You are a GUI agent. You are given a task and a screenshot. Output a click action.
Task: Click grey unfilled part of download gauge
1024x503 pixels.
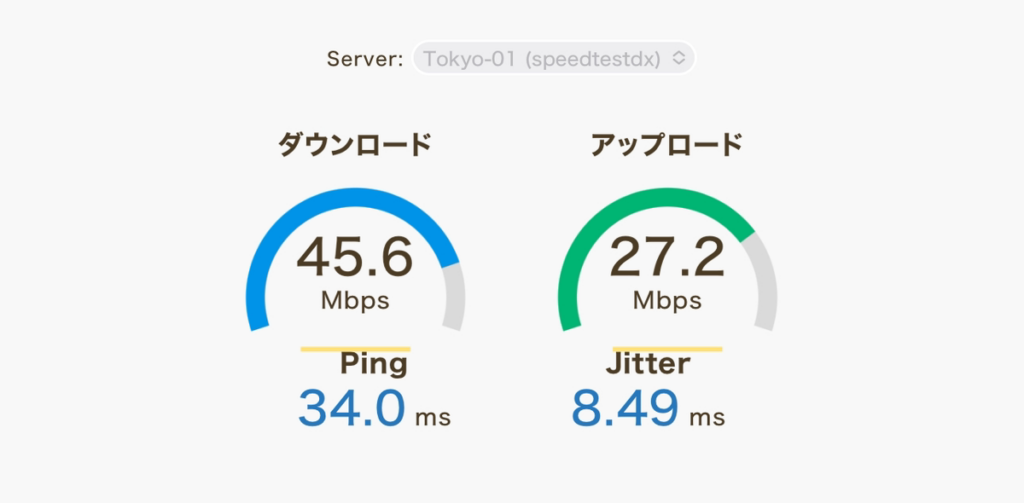click(455, 297)
